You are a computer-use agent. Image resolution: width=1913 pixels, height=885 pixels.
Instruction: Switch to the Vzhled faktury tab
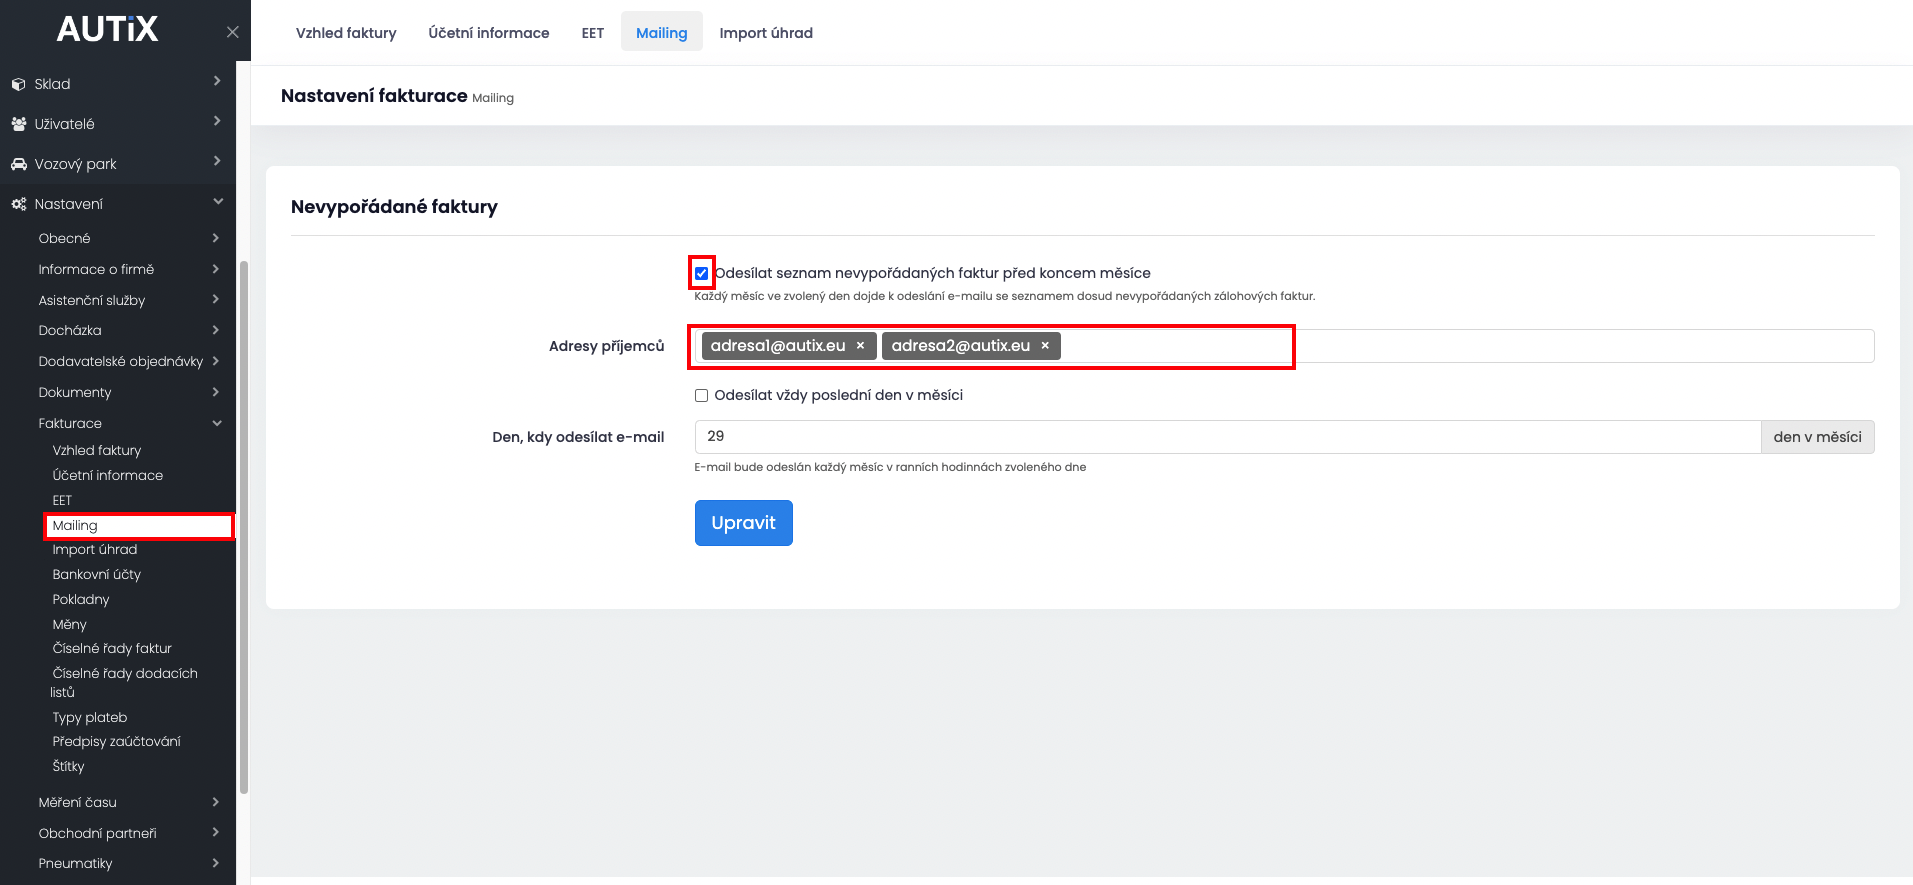[x=346, y=33]
